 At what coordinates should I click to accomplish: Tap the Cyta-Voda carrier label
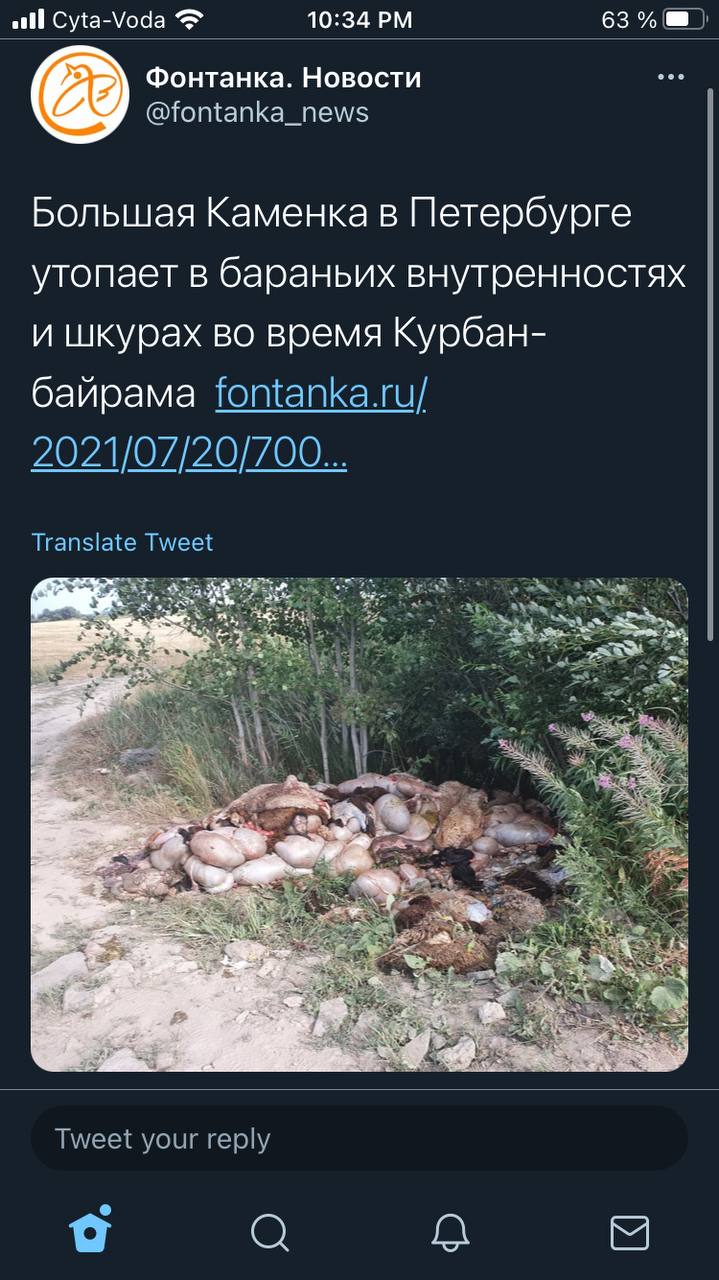(109, 19)
